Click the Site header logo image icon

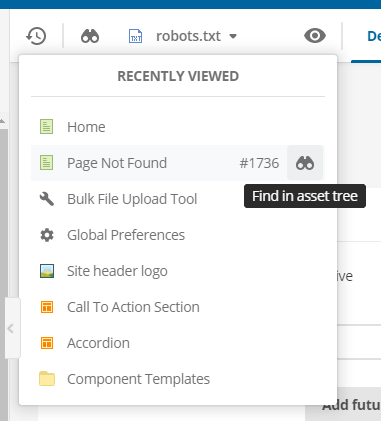[47, 271]
